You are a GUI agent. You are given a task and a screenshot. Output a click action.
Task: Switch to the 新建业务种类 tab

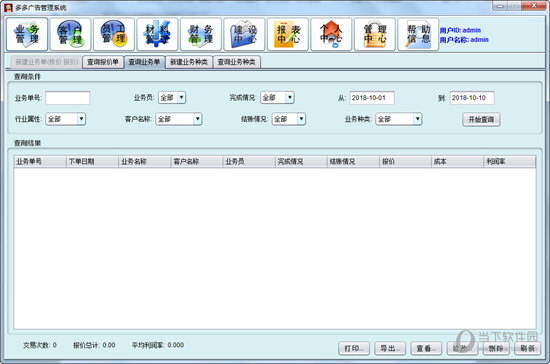tap(189, 62)
